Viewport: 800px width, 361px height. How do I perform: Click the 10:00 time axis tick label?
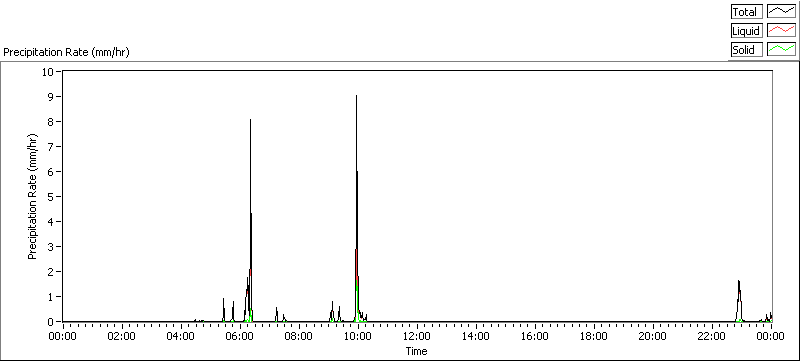(357, 336)
